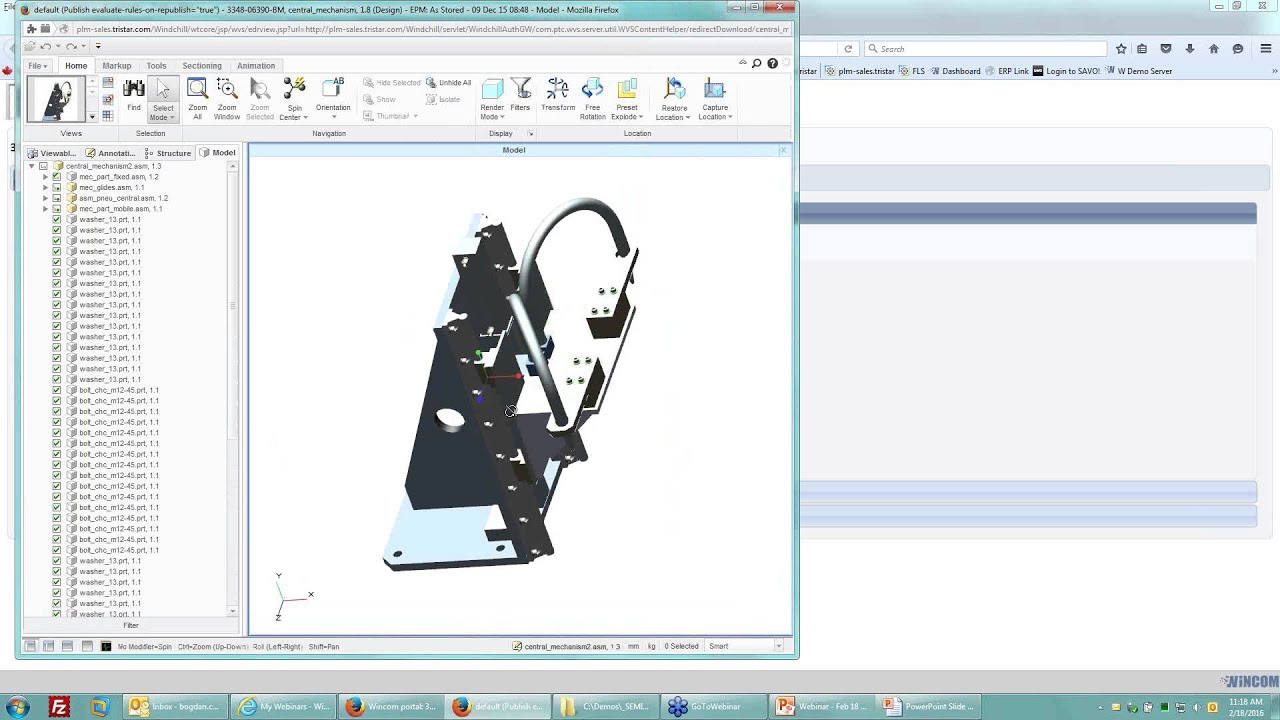This screenshot has width=1280, height=720.
Task: Open the Animation ribbon tab
Action: coord(256,66)
